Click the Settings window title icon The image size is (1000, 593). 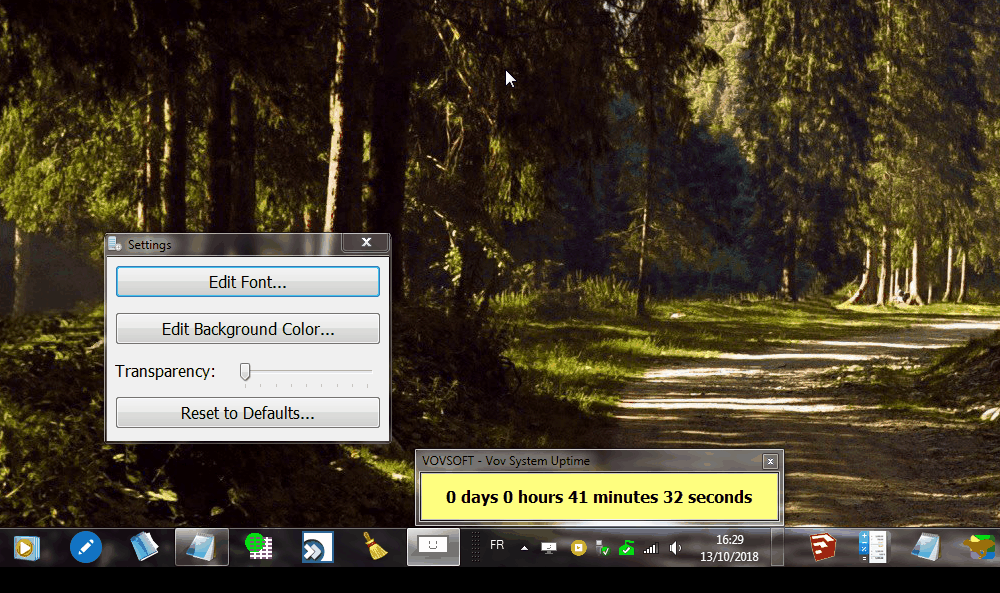115,244
